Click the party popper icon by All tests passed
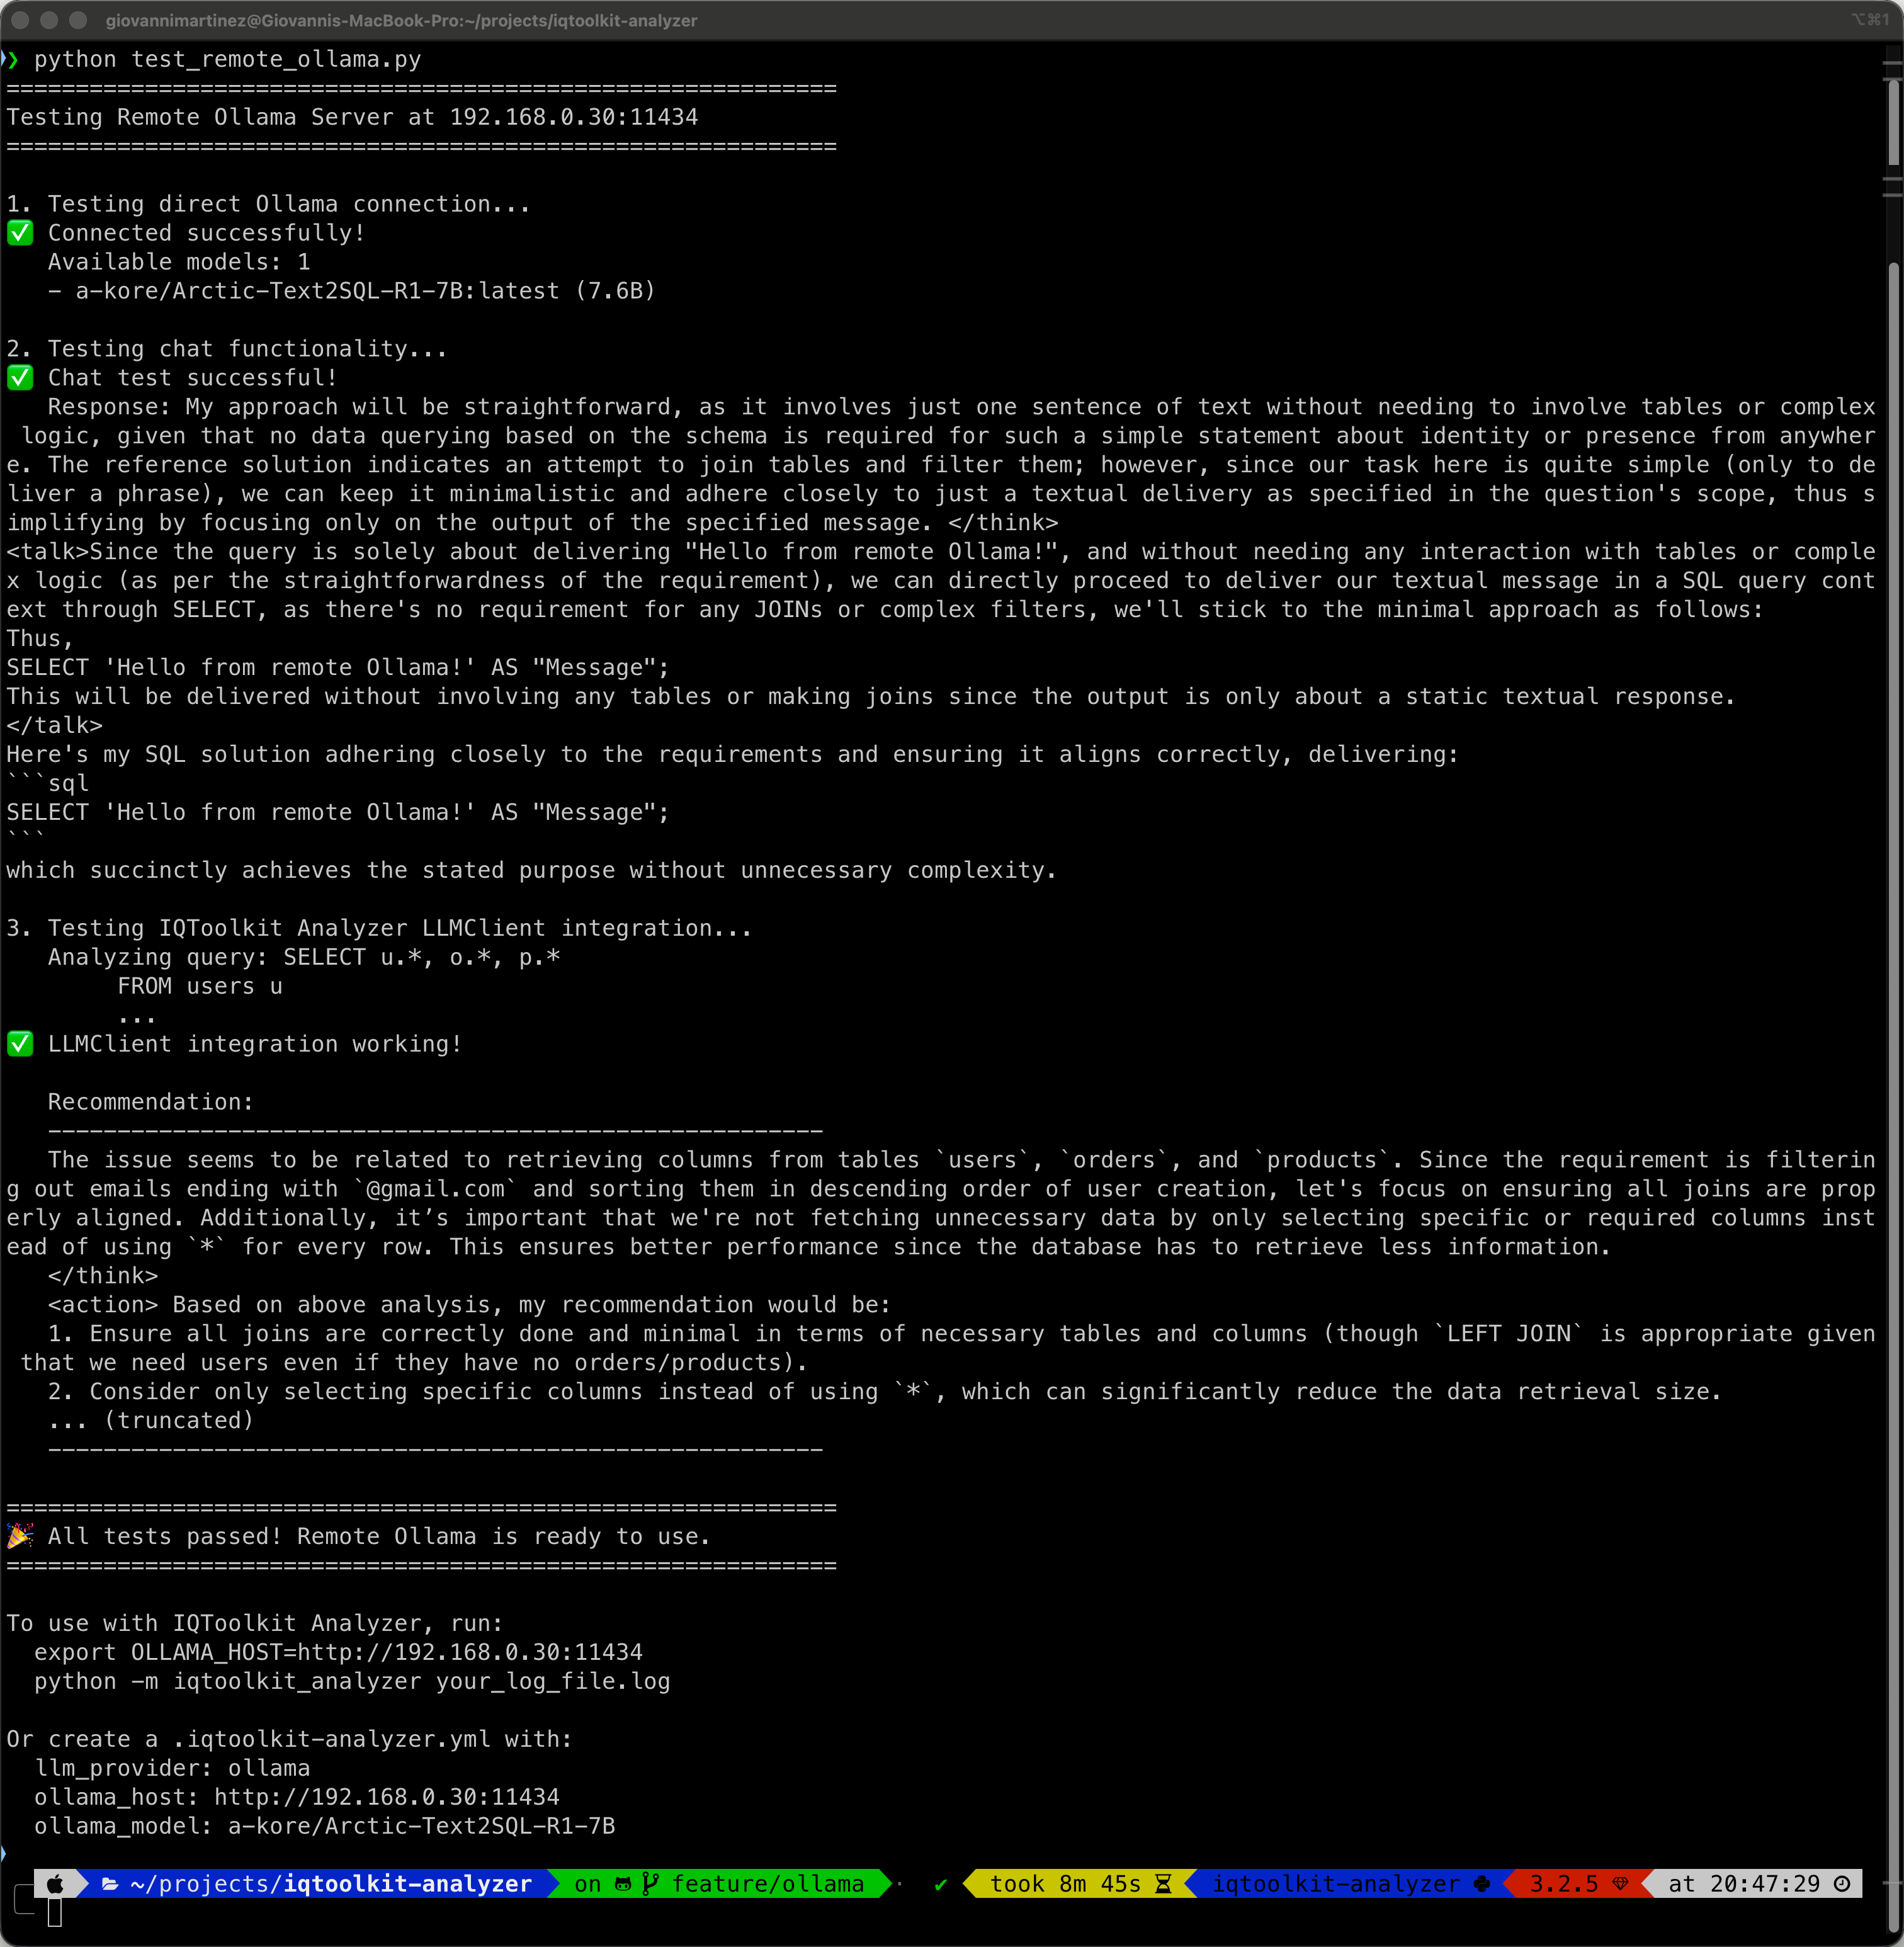The width and height of the screenshot is (1904, 1947). click(20, 1536)
